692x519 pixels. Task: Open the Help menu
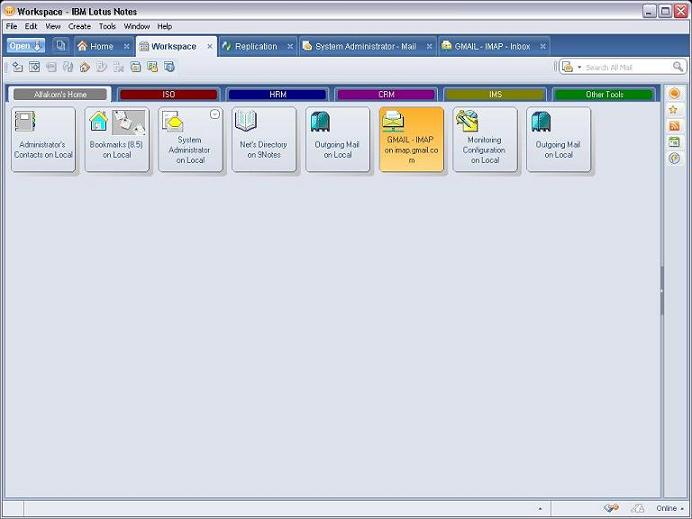pos(165,26)
